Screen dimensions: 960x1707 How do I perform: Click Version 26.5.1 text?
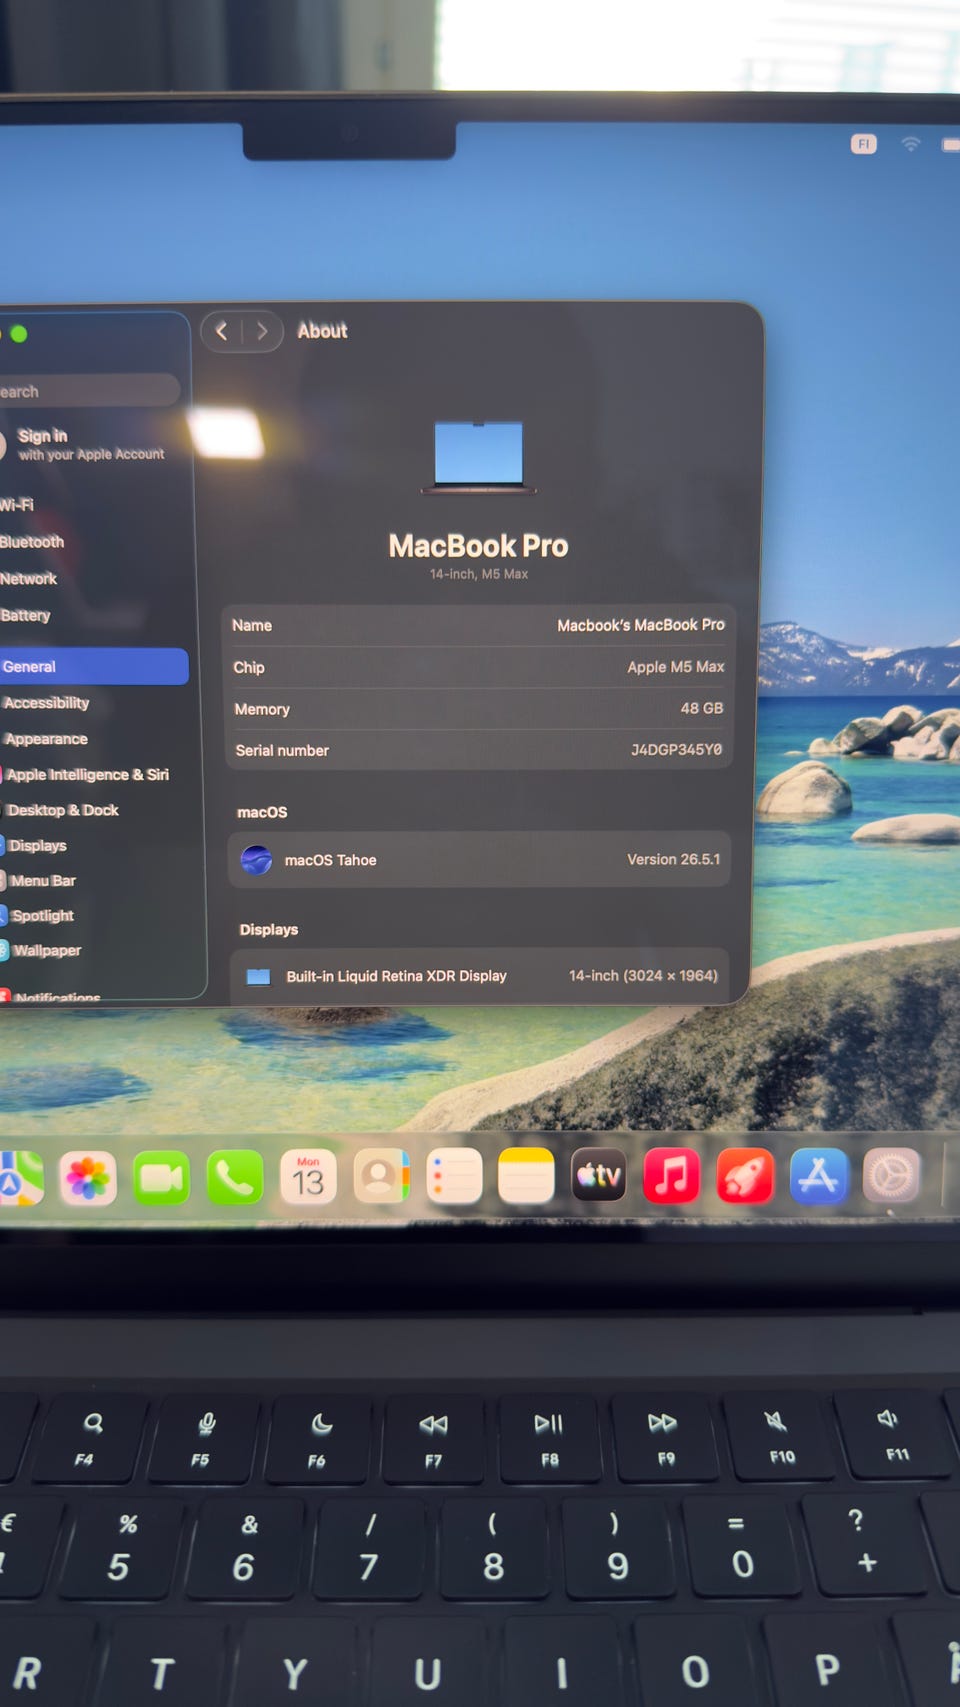[674, 860]
